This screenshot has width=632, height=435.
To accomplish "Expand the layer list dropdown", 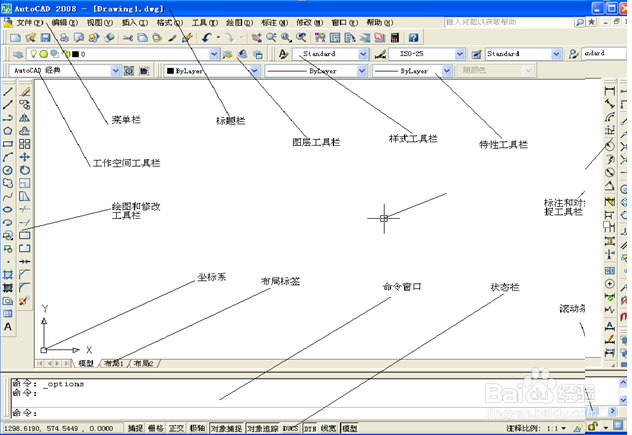I will point(214,54).
